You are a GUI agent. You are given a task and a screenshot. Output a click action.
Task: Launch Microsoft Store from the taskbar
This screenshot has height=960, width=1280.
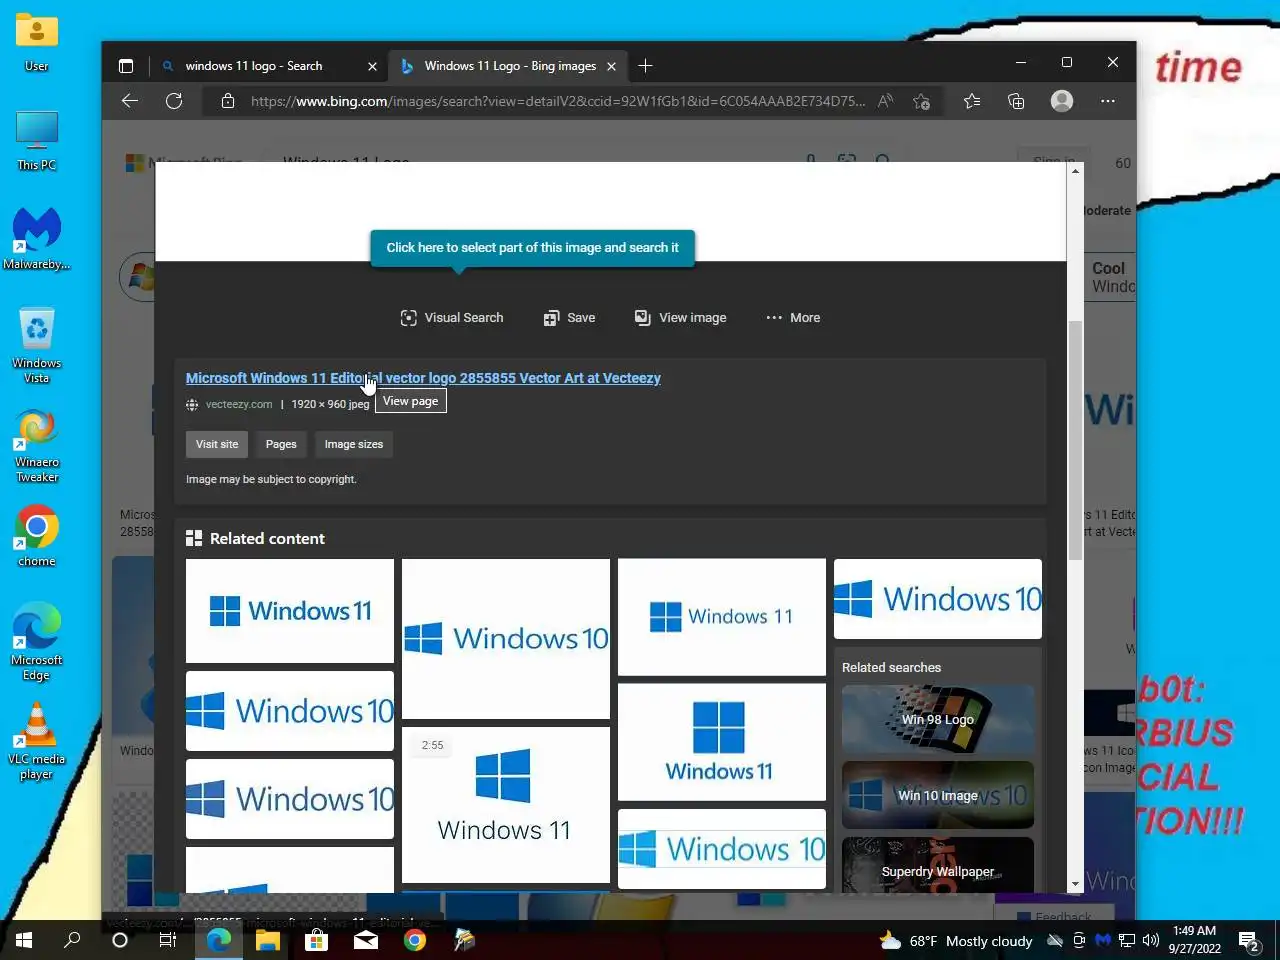[x=316, y=940]
